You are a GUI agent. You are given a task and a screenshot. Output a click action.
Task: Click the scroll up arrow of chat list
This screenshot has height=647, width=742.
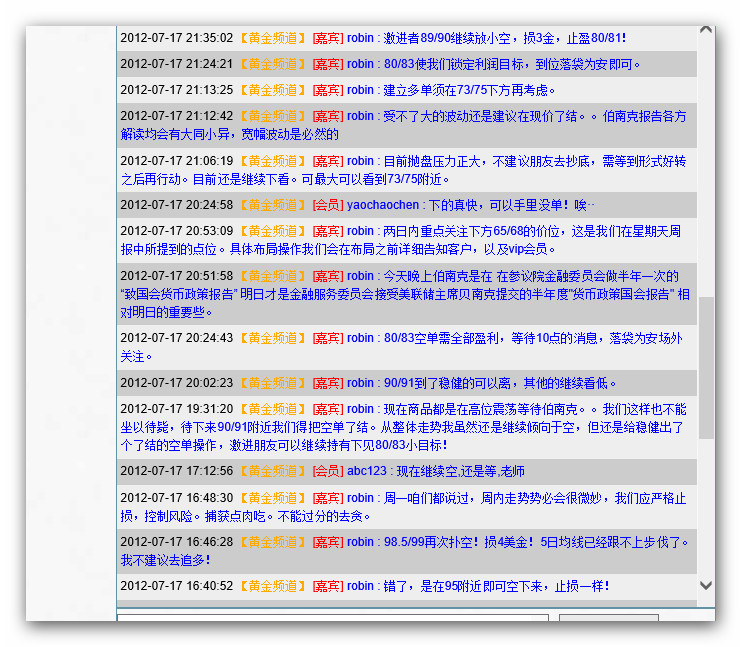706,30
